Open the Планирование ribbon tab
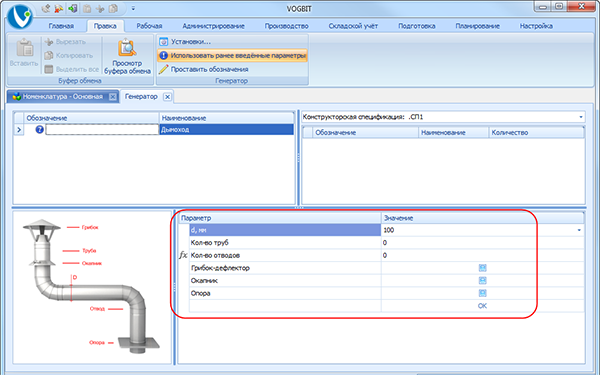 click(478, 26)
